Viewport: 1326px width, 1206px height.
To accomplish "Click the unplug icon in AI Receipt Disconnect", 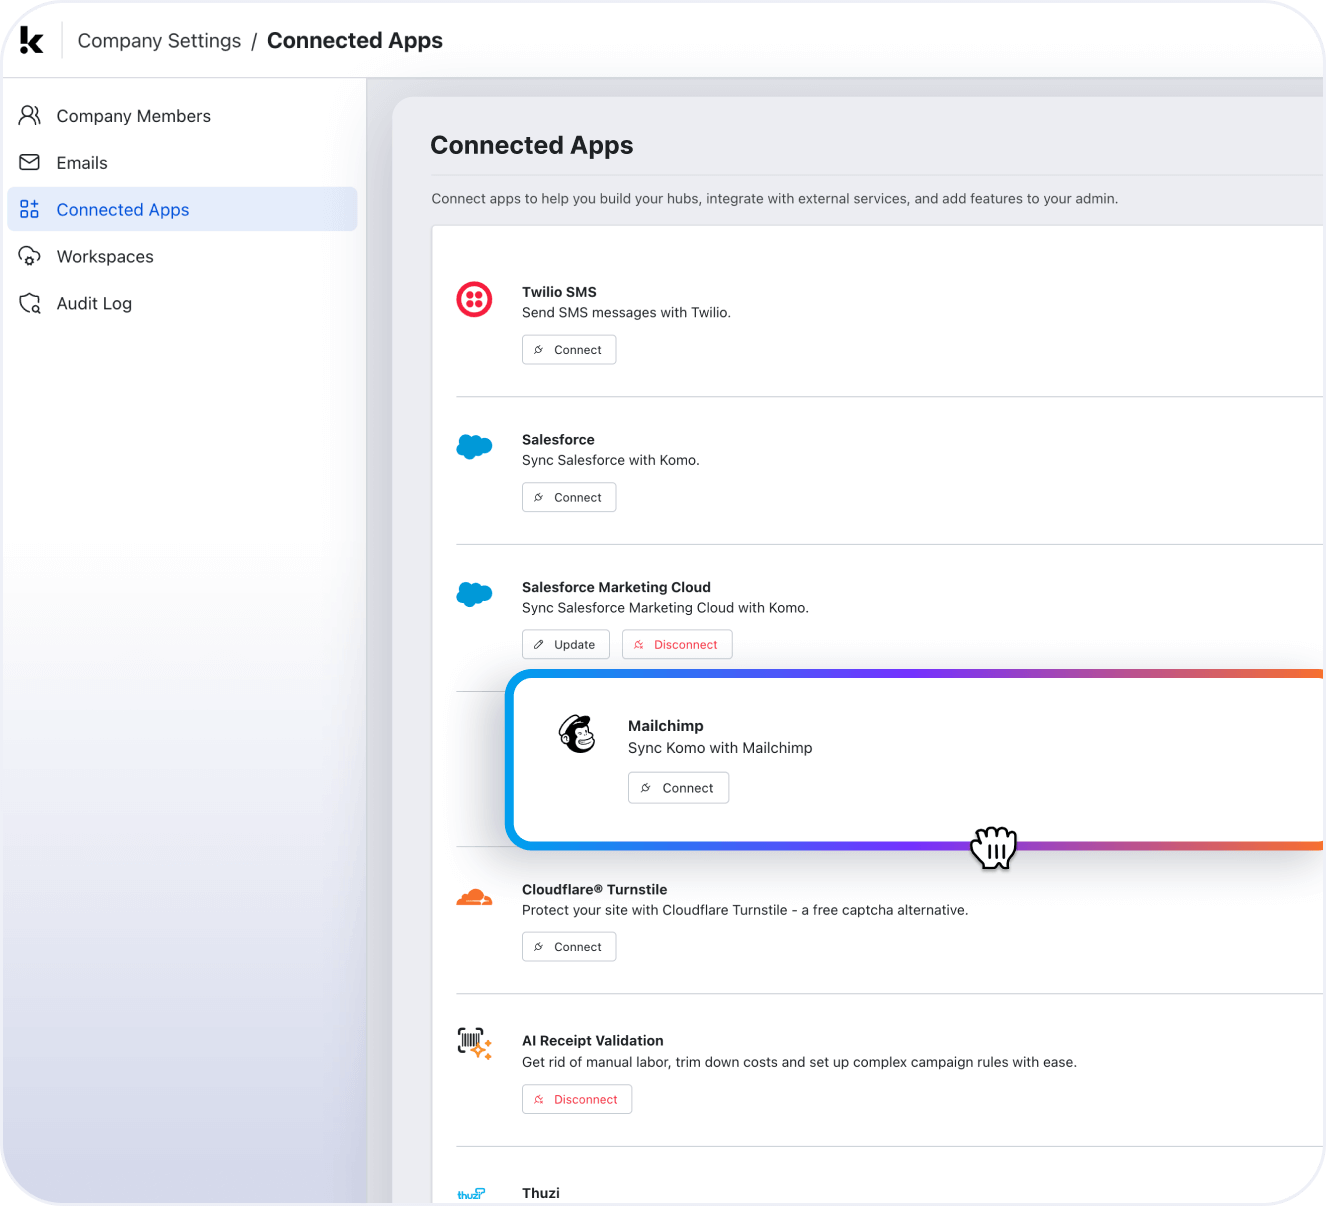I will 539,1099.
